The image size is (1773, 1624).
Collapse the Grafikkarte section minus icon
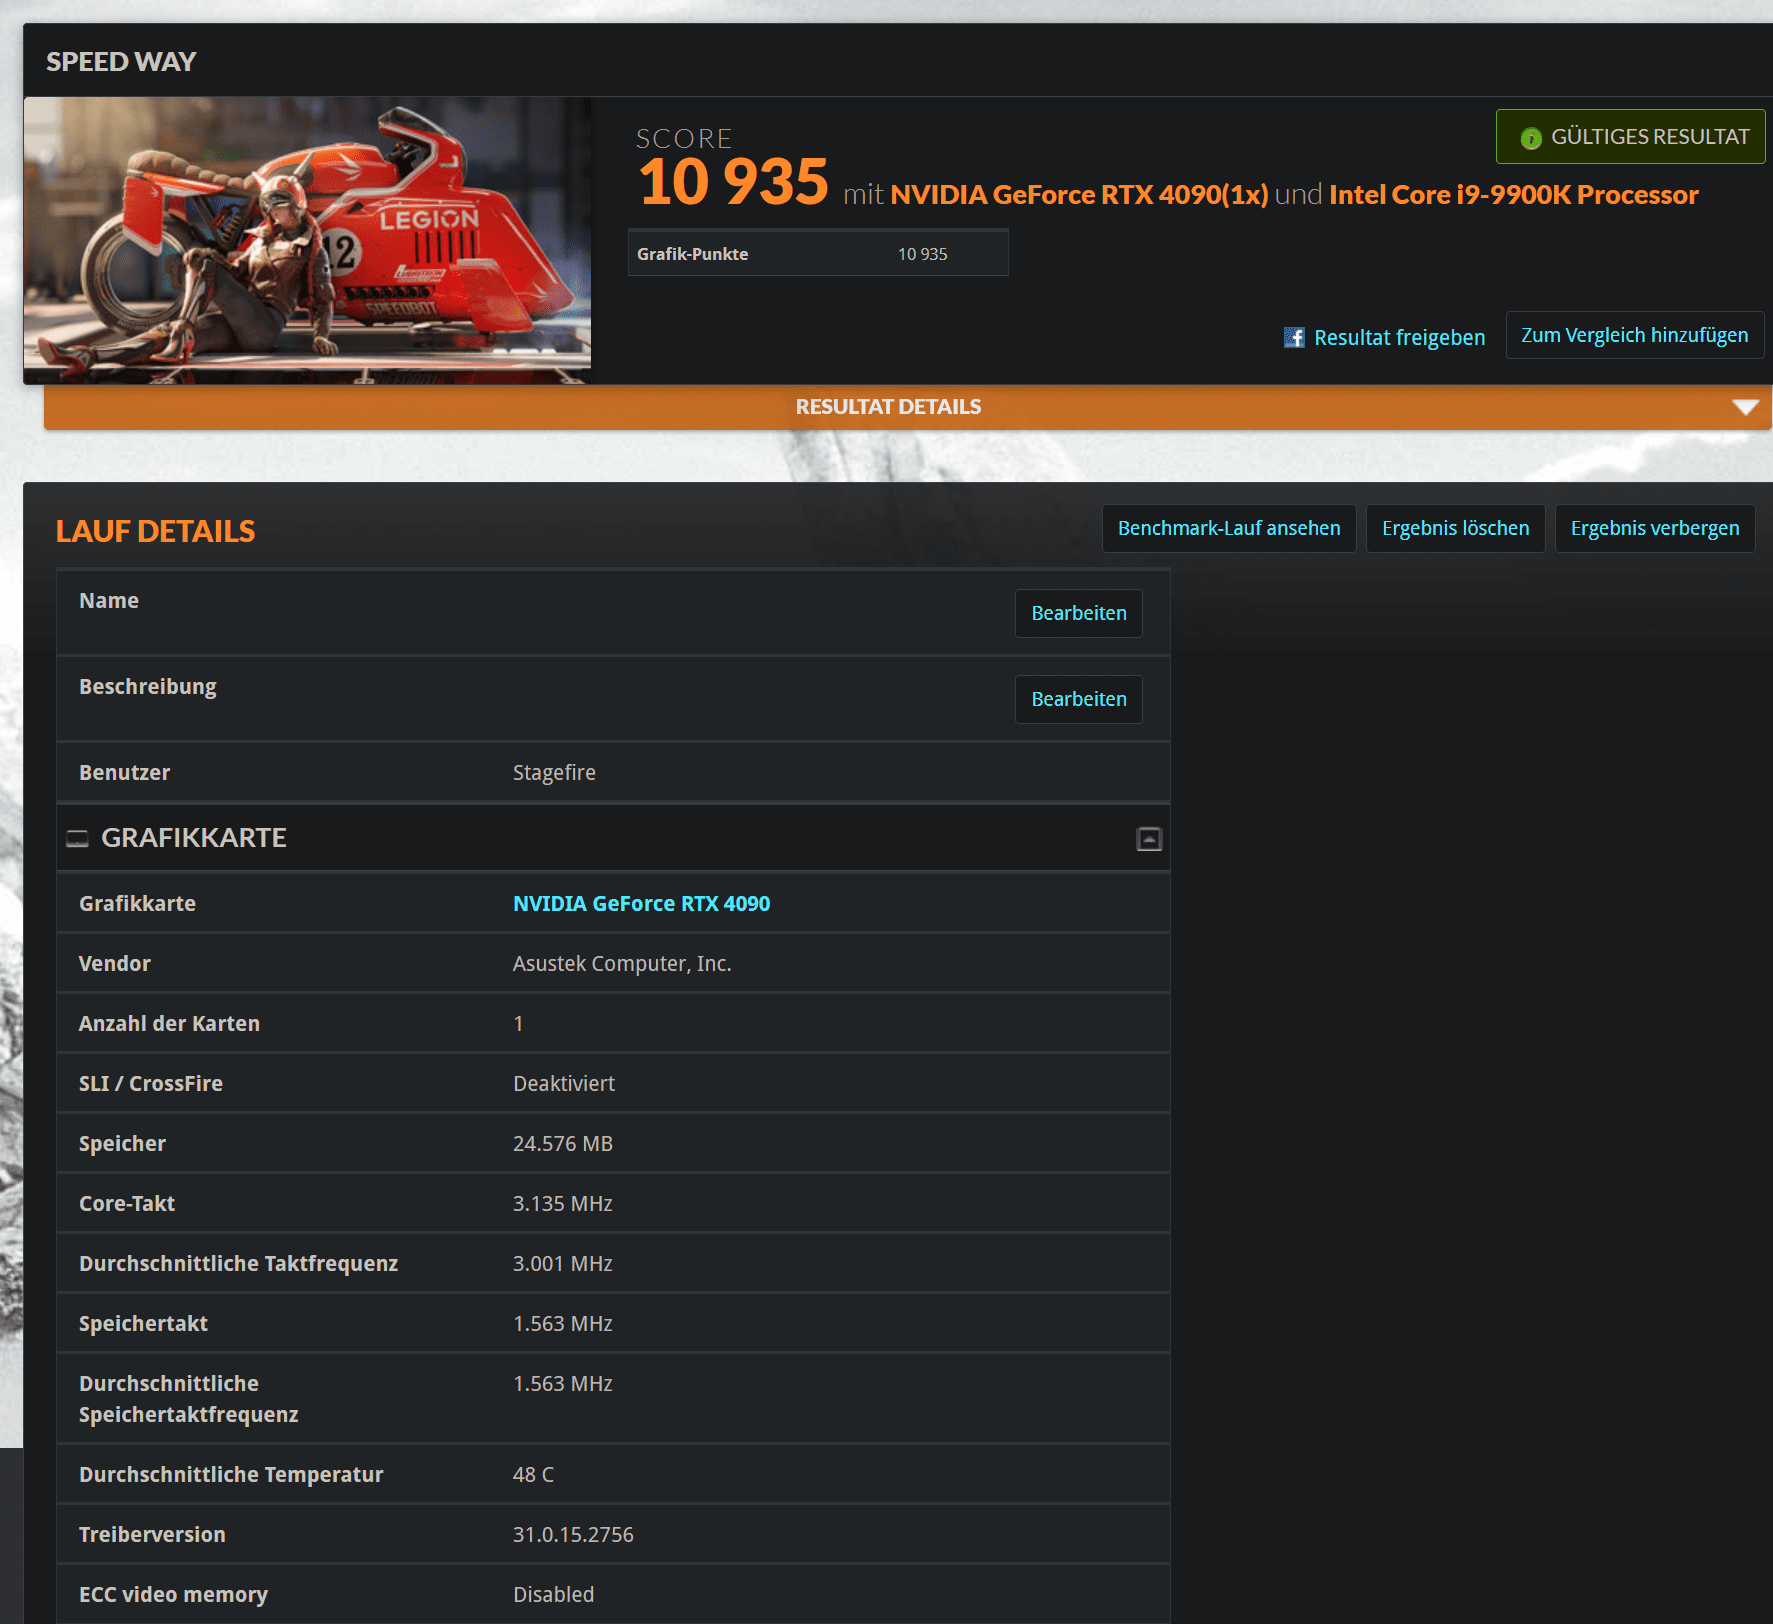(1149, 839)
